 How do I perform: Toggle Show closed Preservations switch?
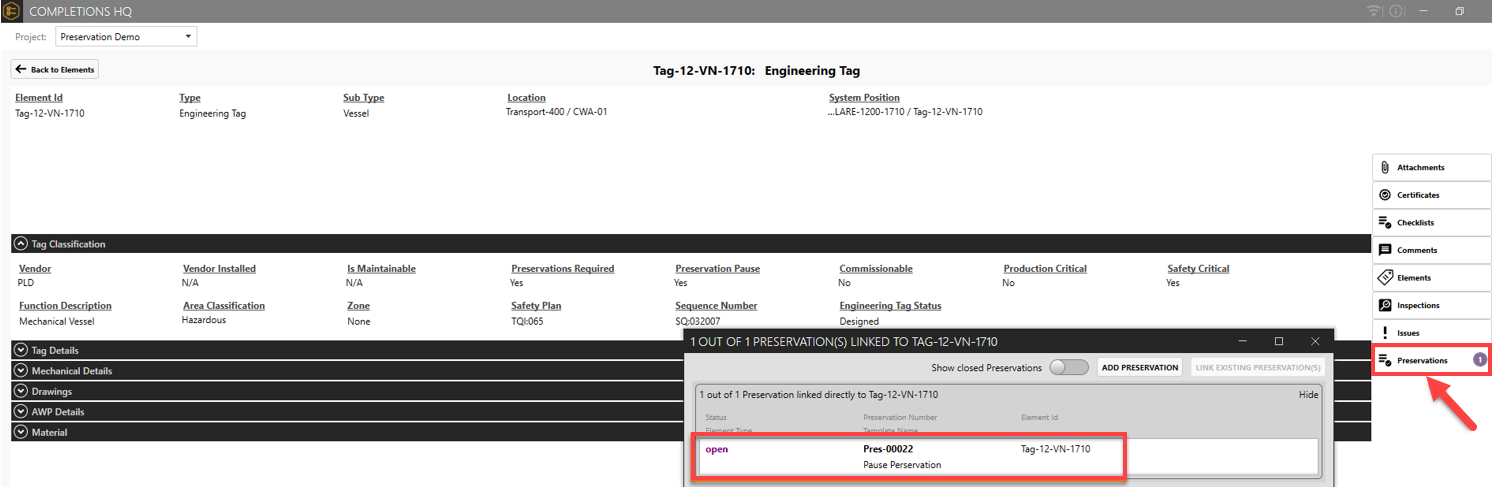1069,368
